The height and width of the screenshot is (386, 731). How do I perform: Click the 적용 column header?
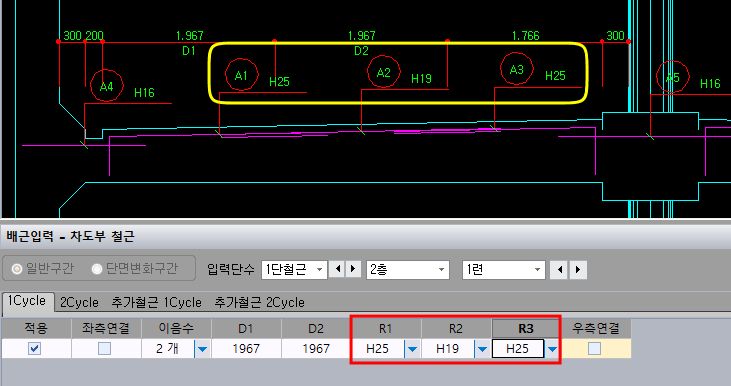[36, 329]
